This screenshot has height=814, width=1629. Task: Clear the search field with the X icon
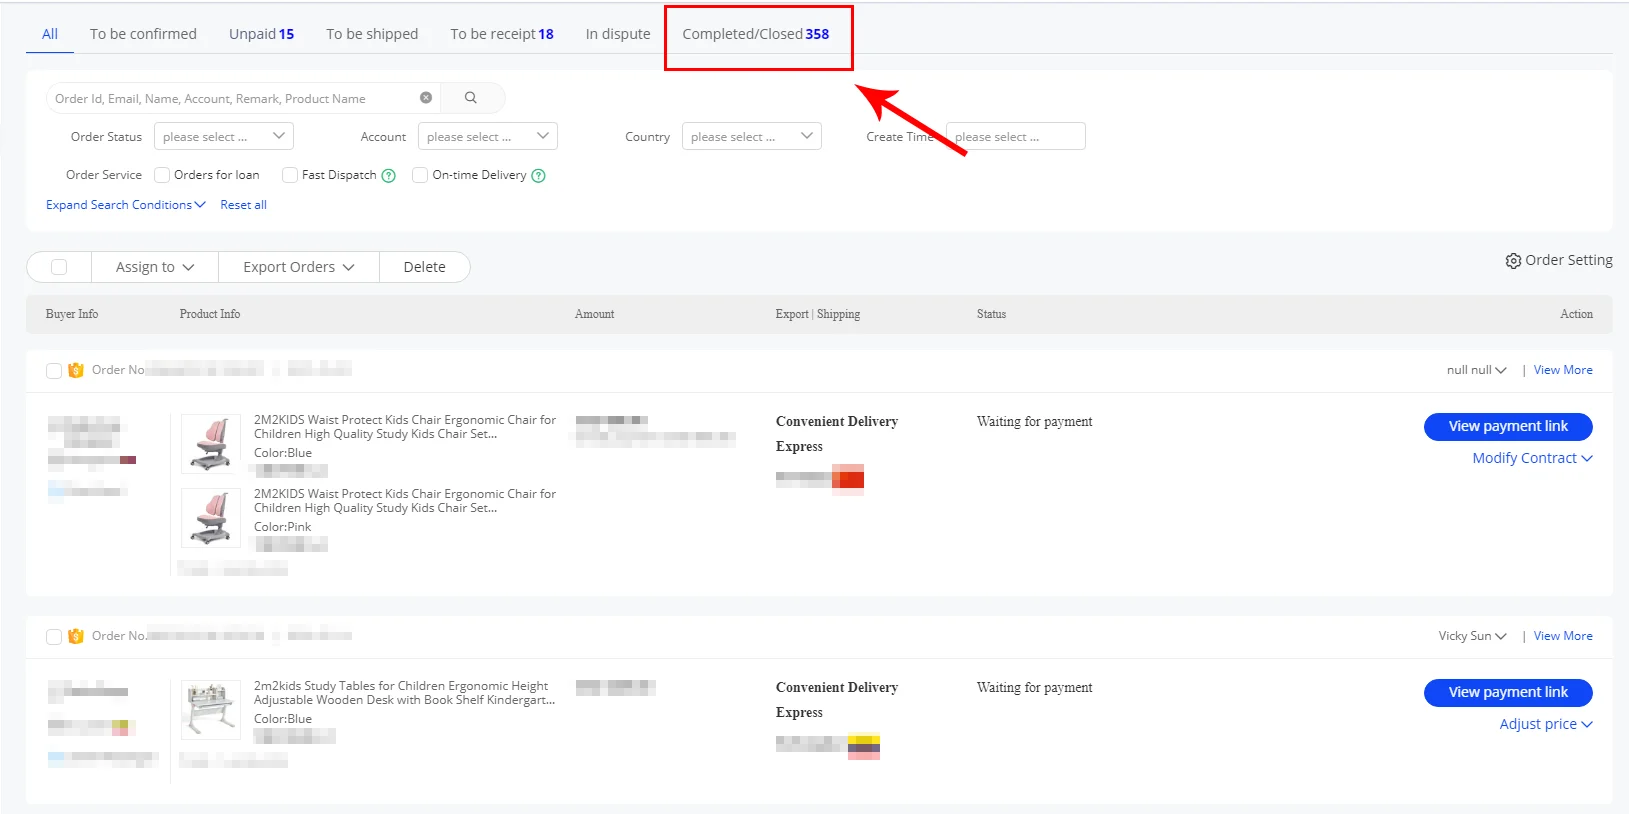(x=426, y=98)
